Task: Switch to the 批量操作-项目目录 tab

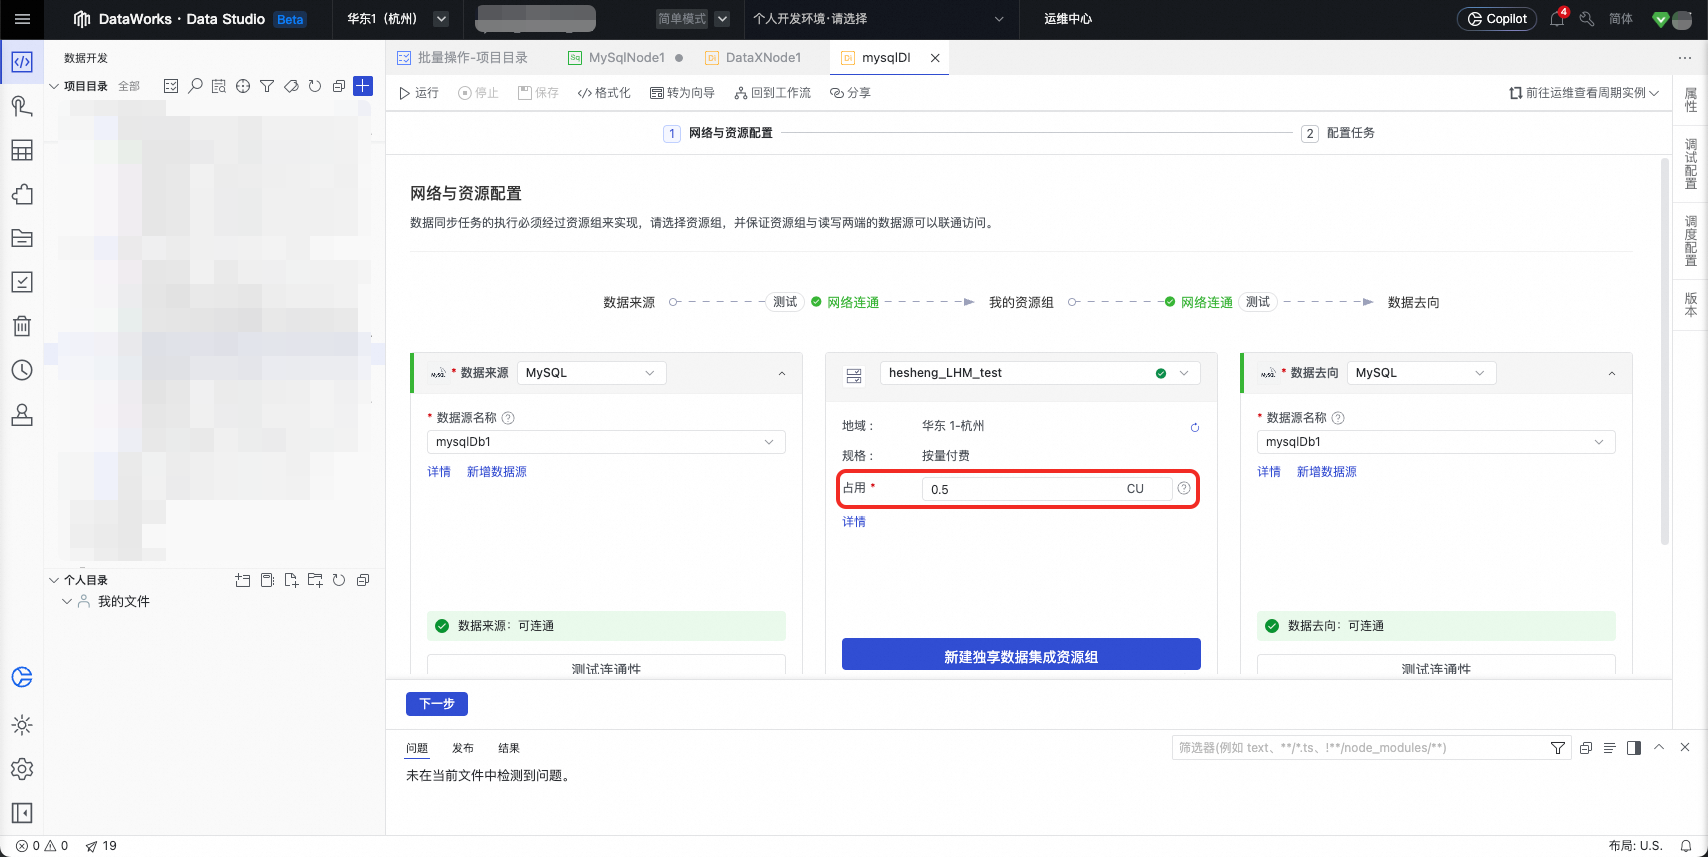Action: [463, 58]
